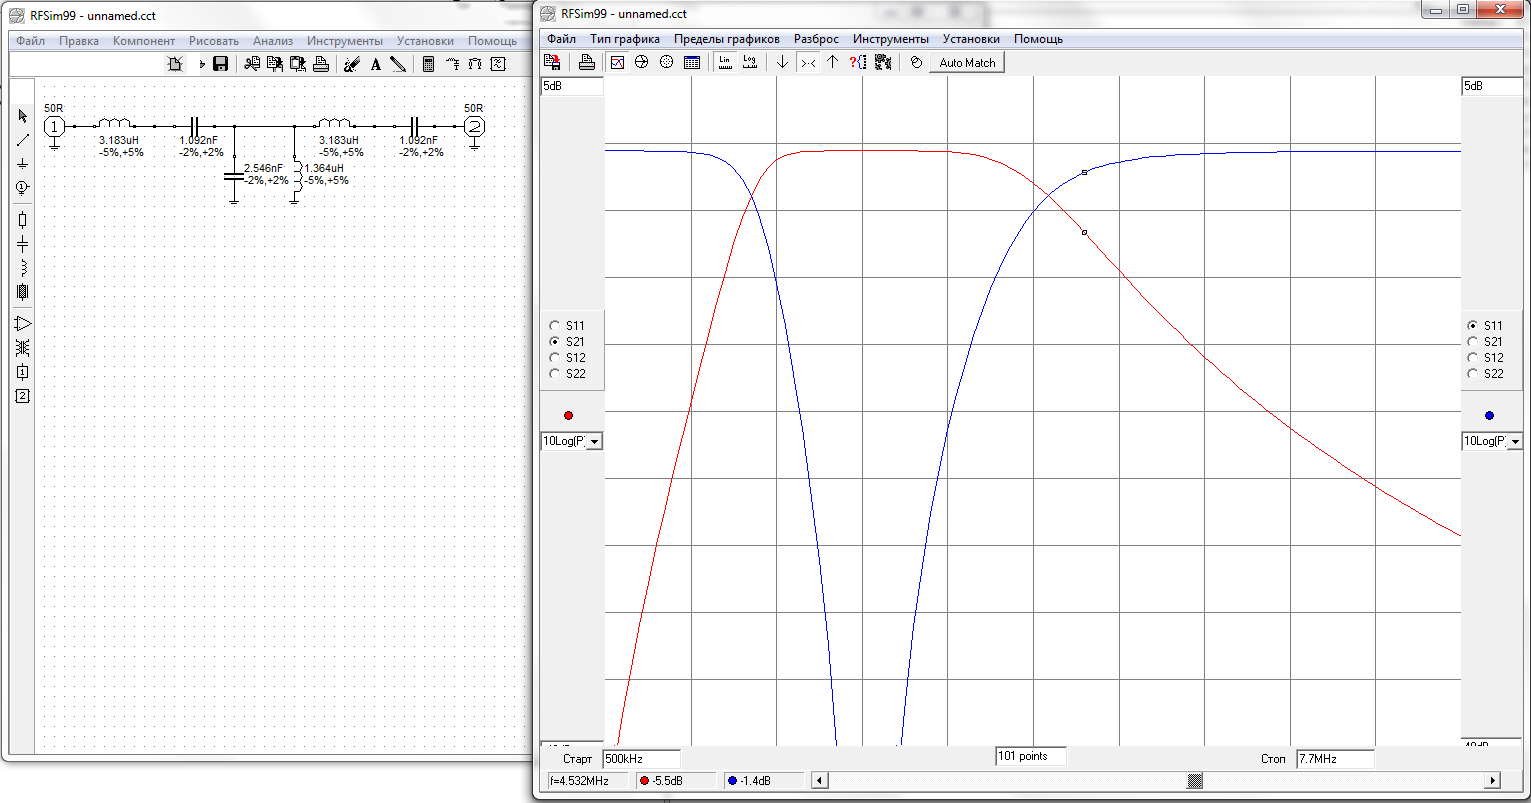Screen dimensions: 1531x803
Task: Set logarithmic frequency scale (Log)
Action: click(749, 62)
